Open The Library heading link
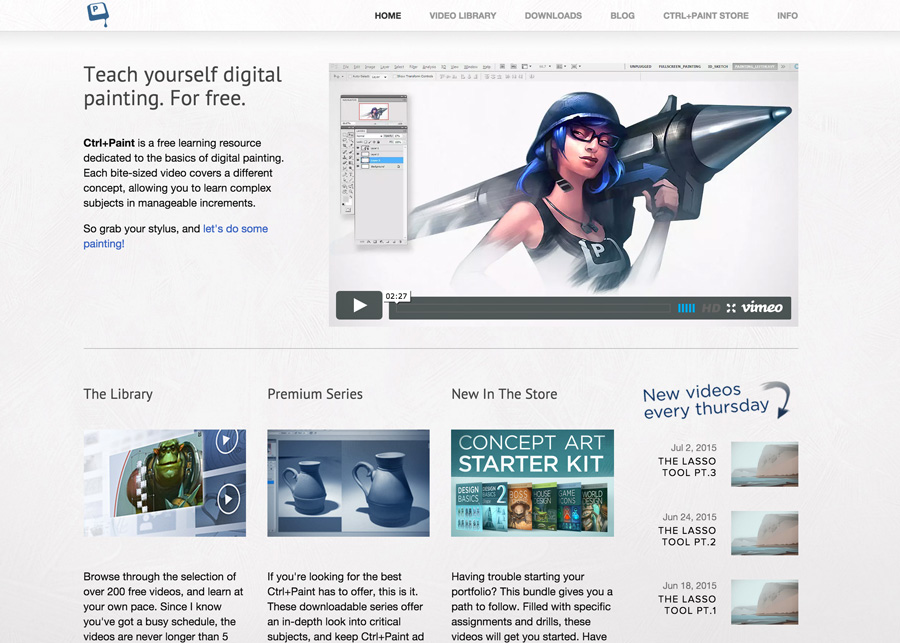The width and height of the screenshot is (900, 643). coord(118,394)
